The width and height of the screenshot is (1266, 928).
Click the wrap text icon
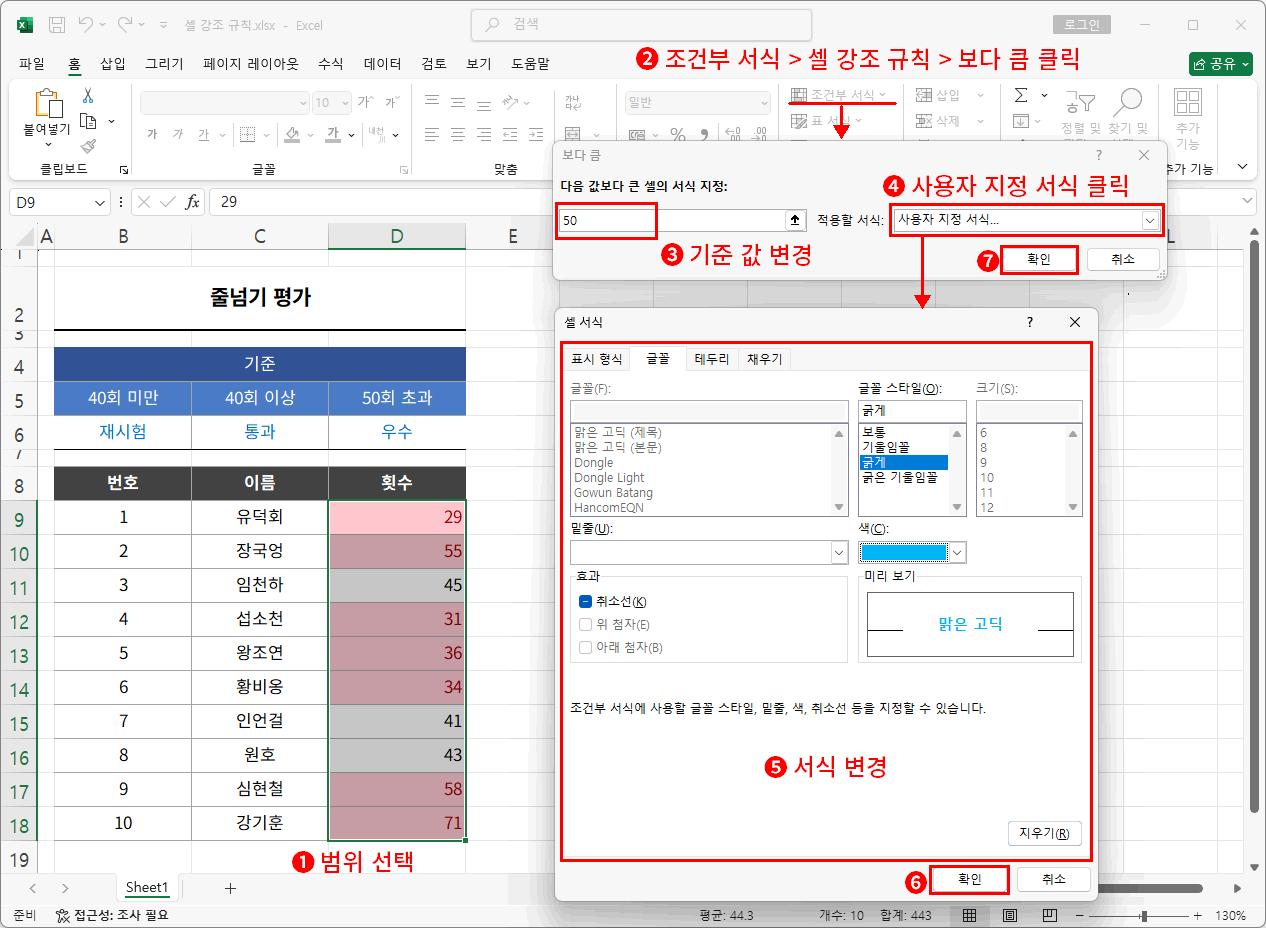click(573, 102)
